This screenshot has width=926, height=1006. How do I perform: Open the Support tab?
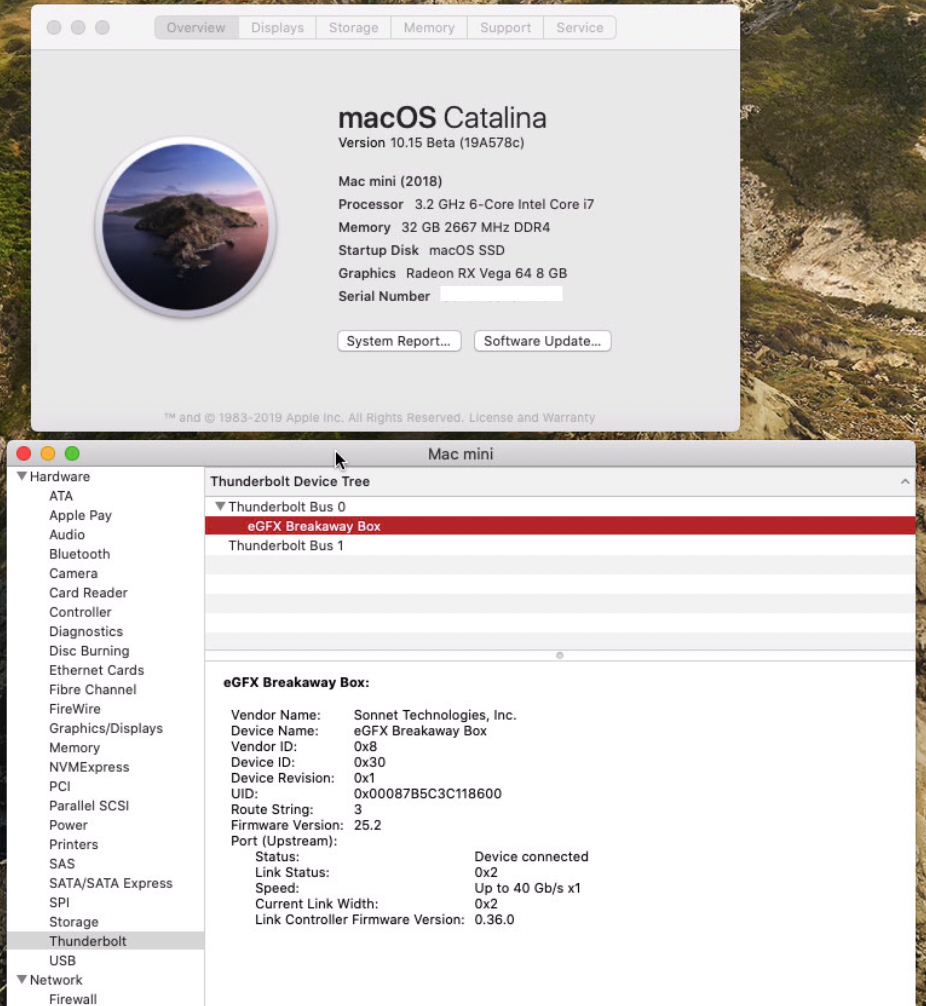point(505,28)
